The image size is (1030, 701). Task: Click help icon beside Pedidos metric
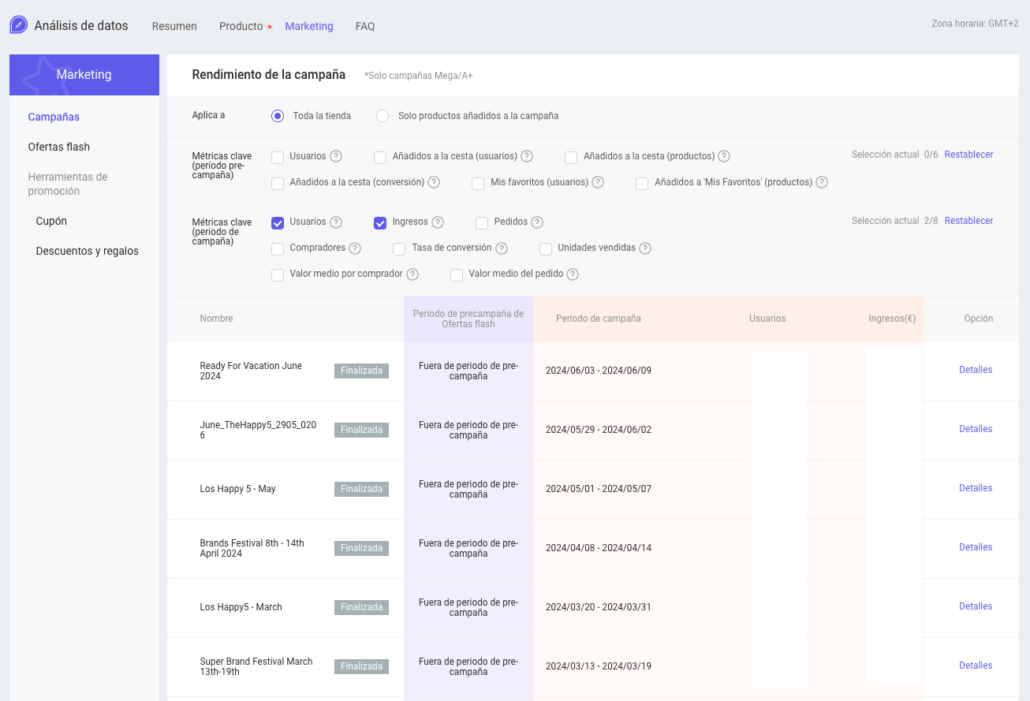pos(537,222)
